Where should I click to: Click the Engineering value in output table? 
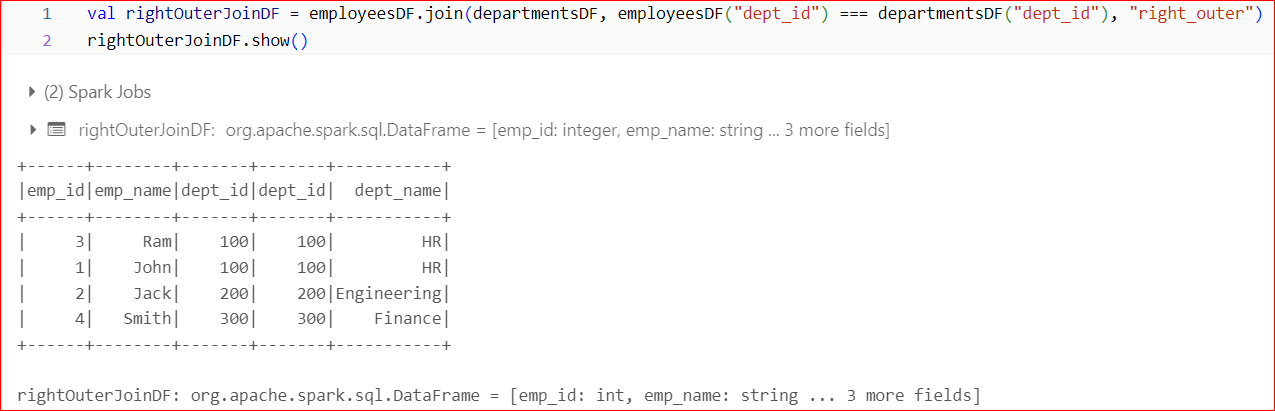click(388, 293)
